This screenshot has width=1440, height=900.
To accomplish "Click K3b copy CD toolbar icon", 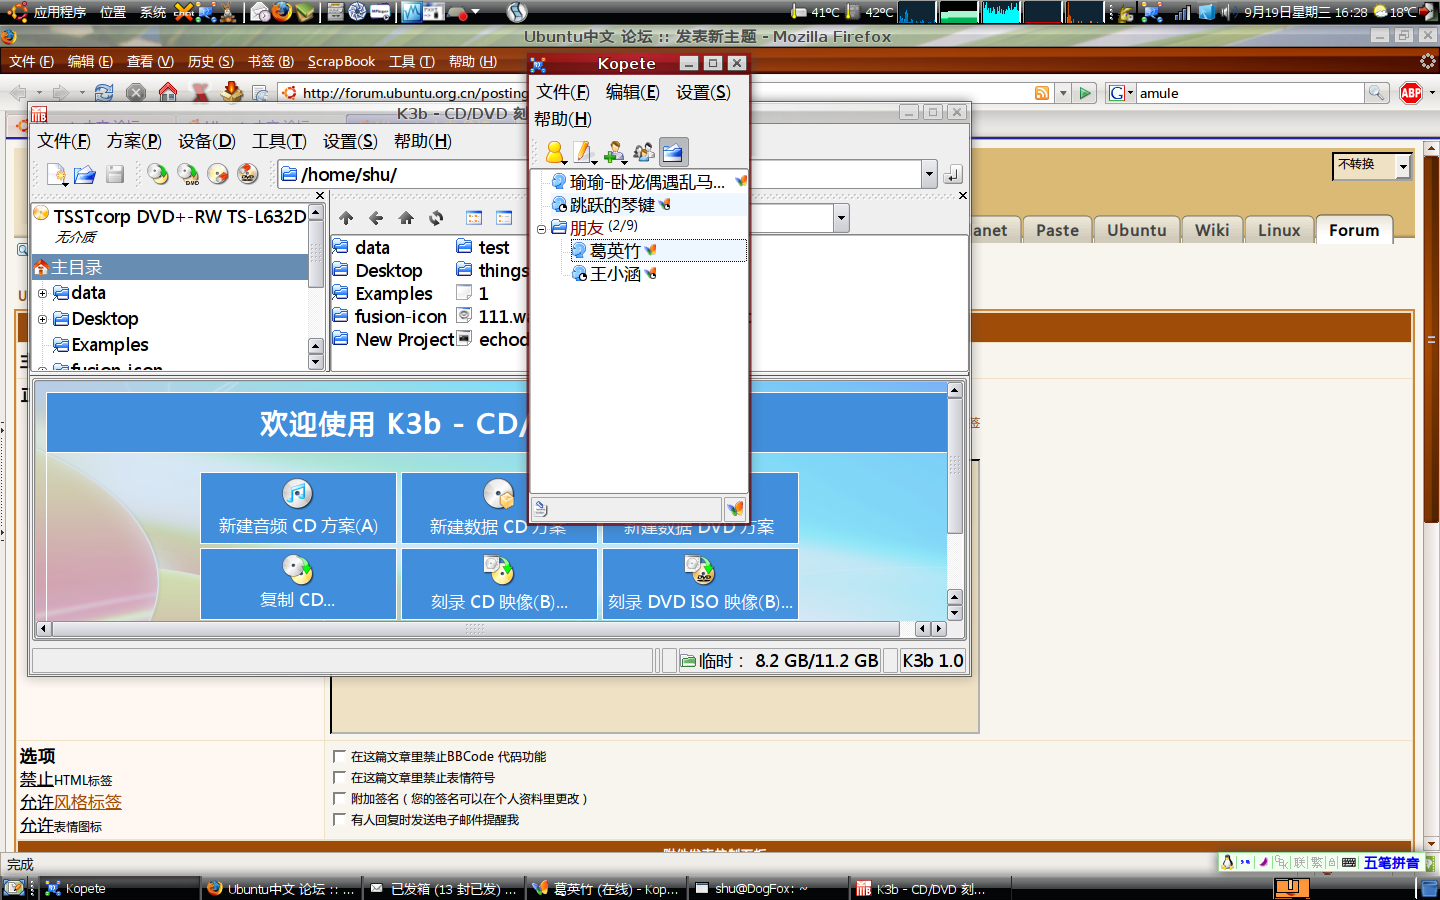I will 157,174.
